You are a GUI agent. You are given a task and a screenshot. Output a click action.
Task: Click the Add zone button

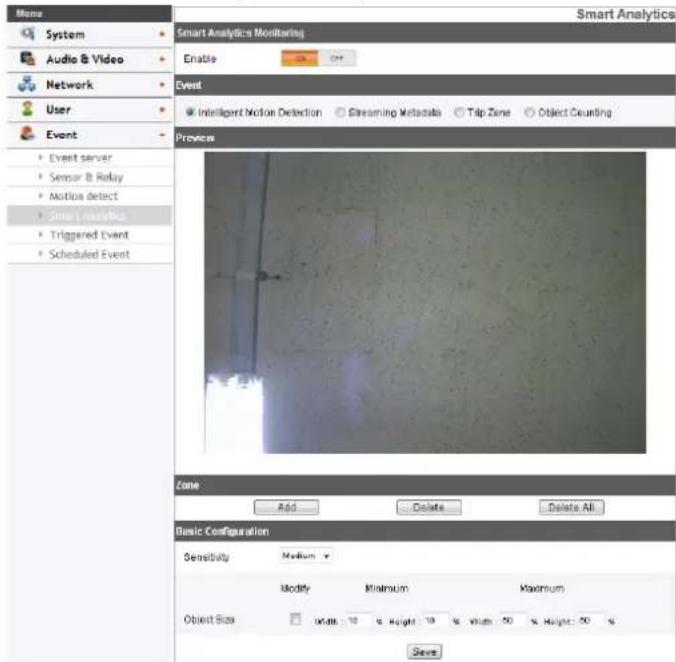click(x=286, y=507)
